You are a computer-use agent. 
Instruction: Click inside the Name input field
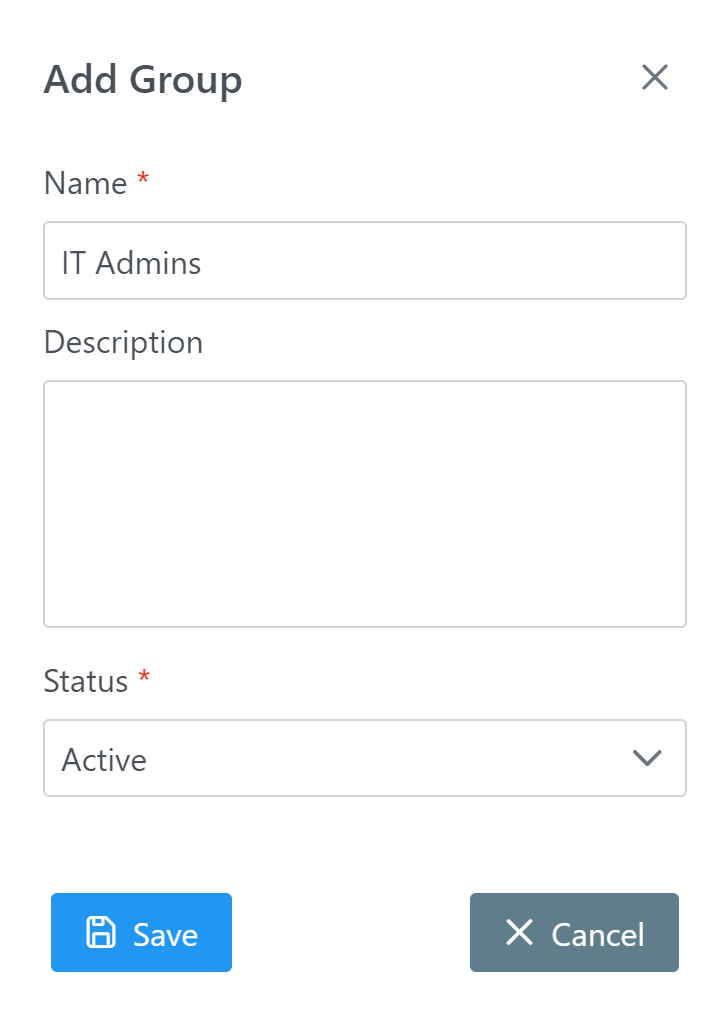tap(365, 260)
